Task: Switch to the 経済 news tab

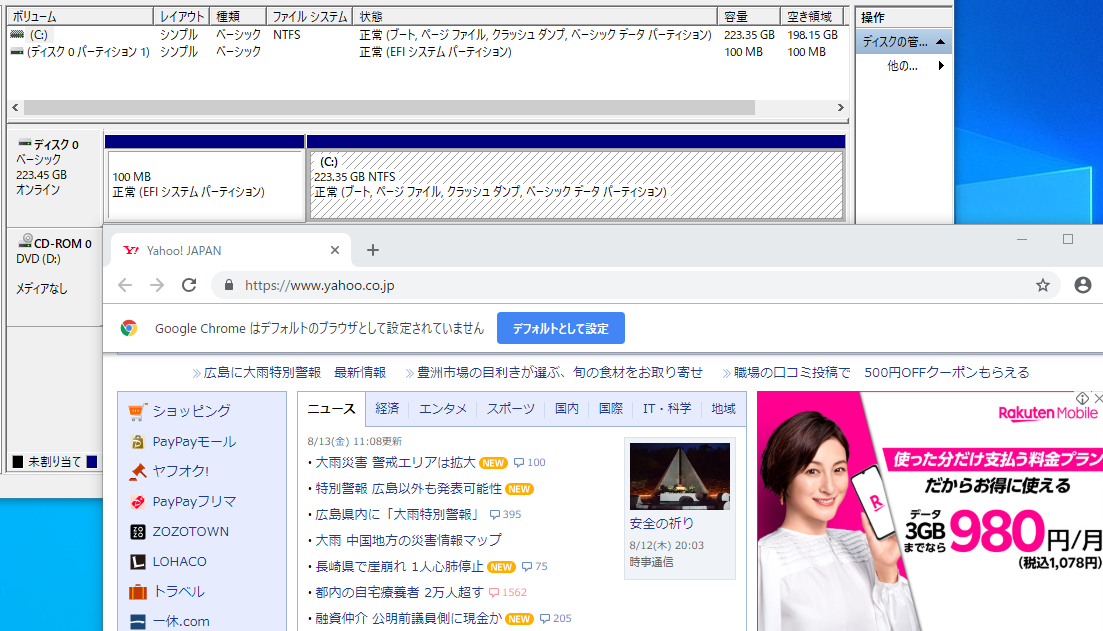Action: point(387,409)
